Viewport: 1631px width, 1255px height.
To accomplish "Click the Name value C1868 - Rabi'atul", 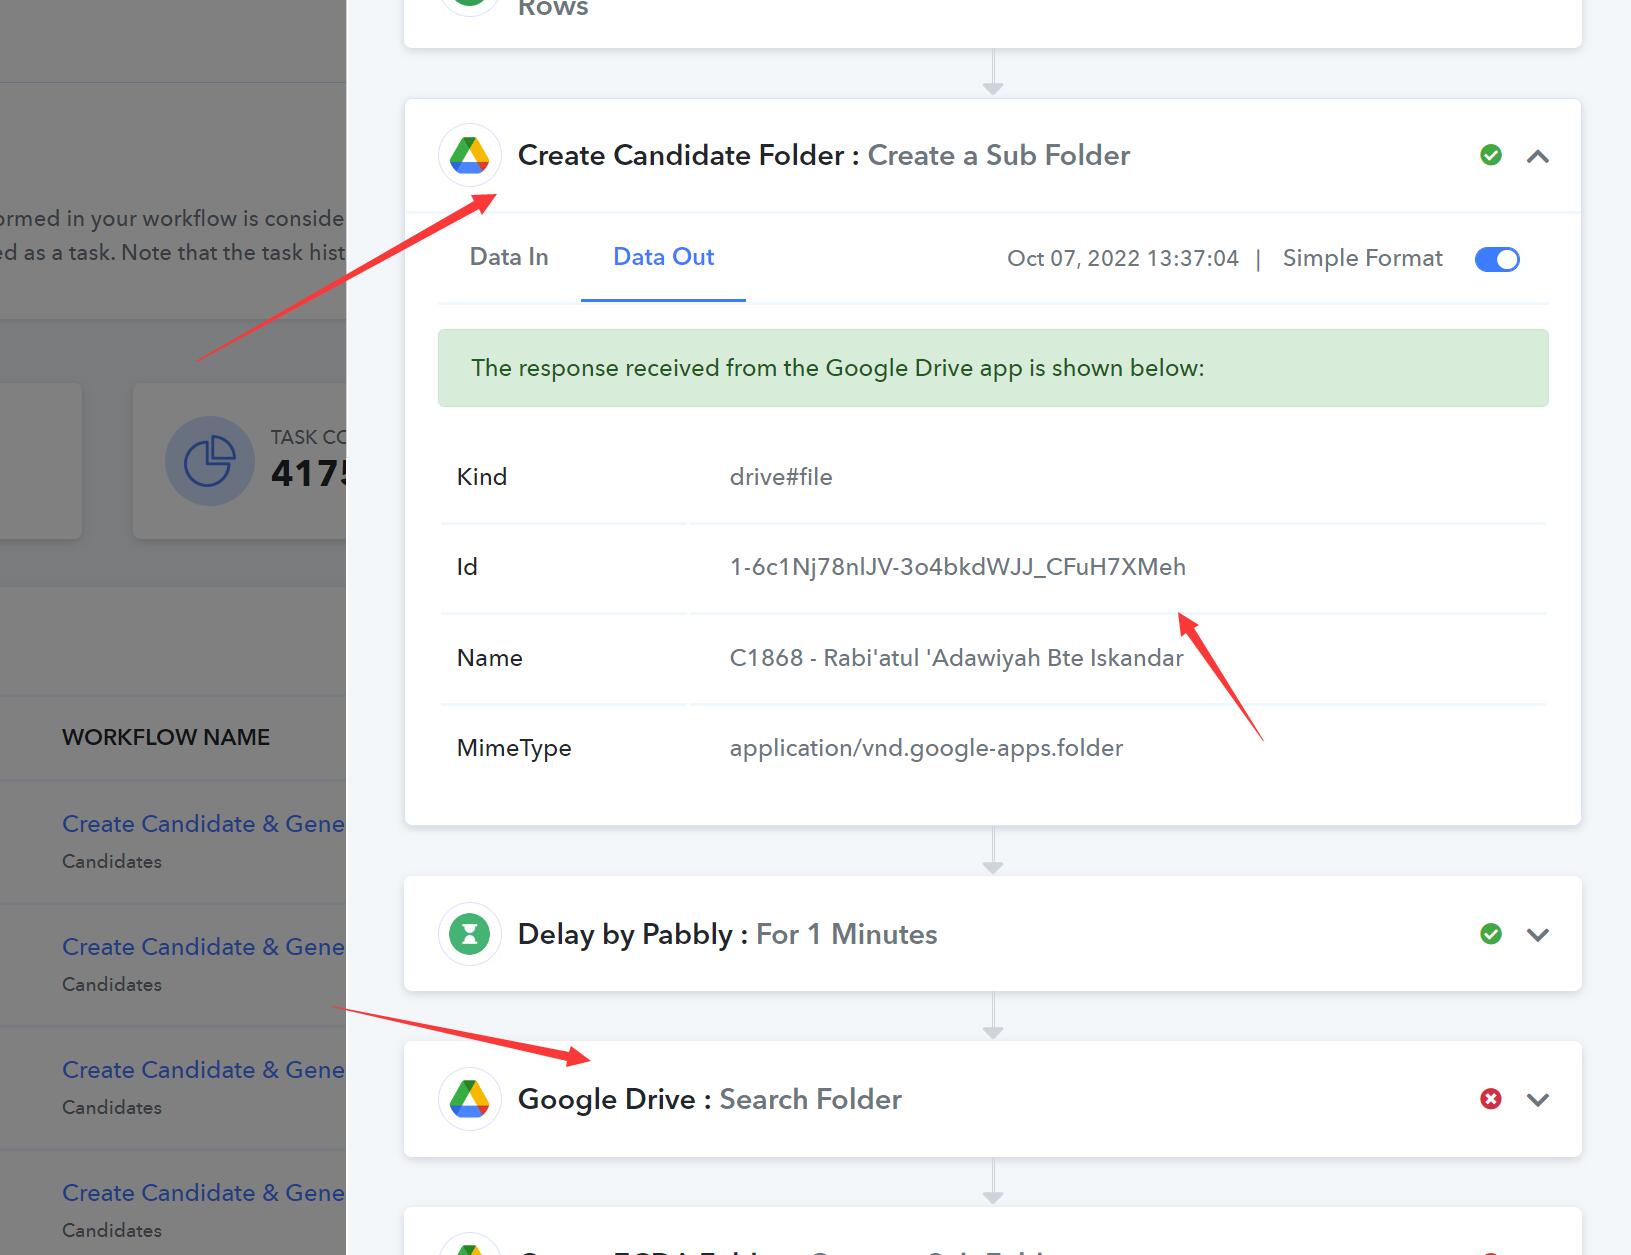I will pos(956,658).
